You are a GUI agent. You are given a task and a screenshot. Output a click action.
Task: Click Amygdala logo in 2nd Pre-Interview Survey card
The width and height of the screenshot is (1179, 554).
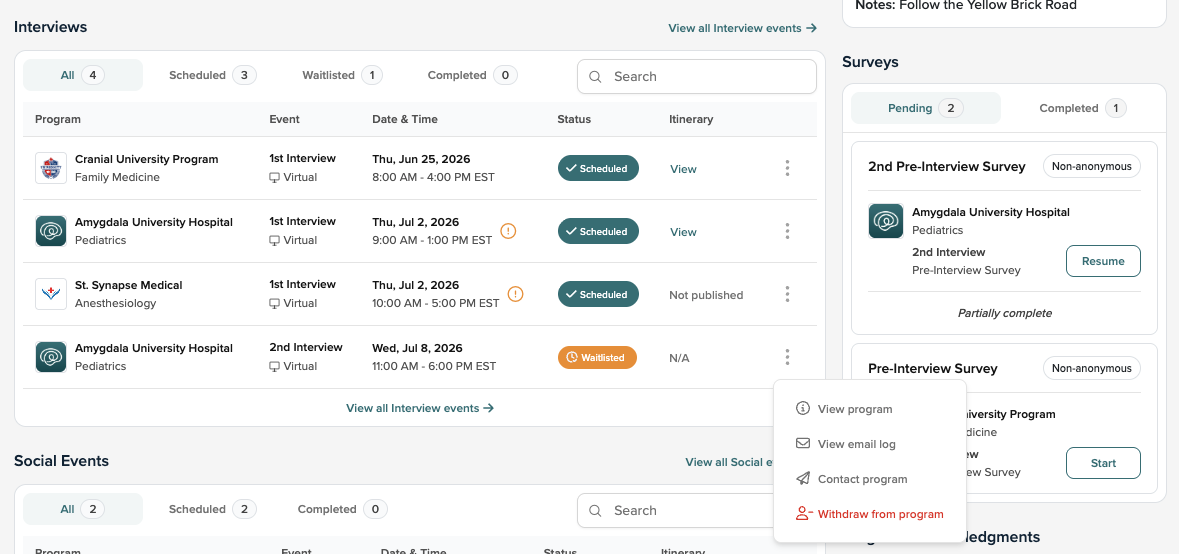[x=886, y=221]
